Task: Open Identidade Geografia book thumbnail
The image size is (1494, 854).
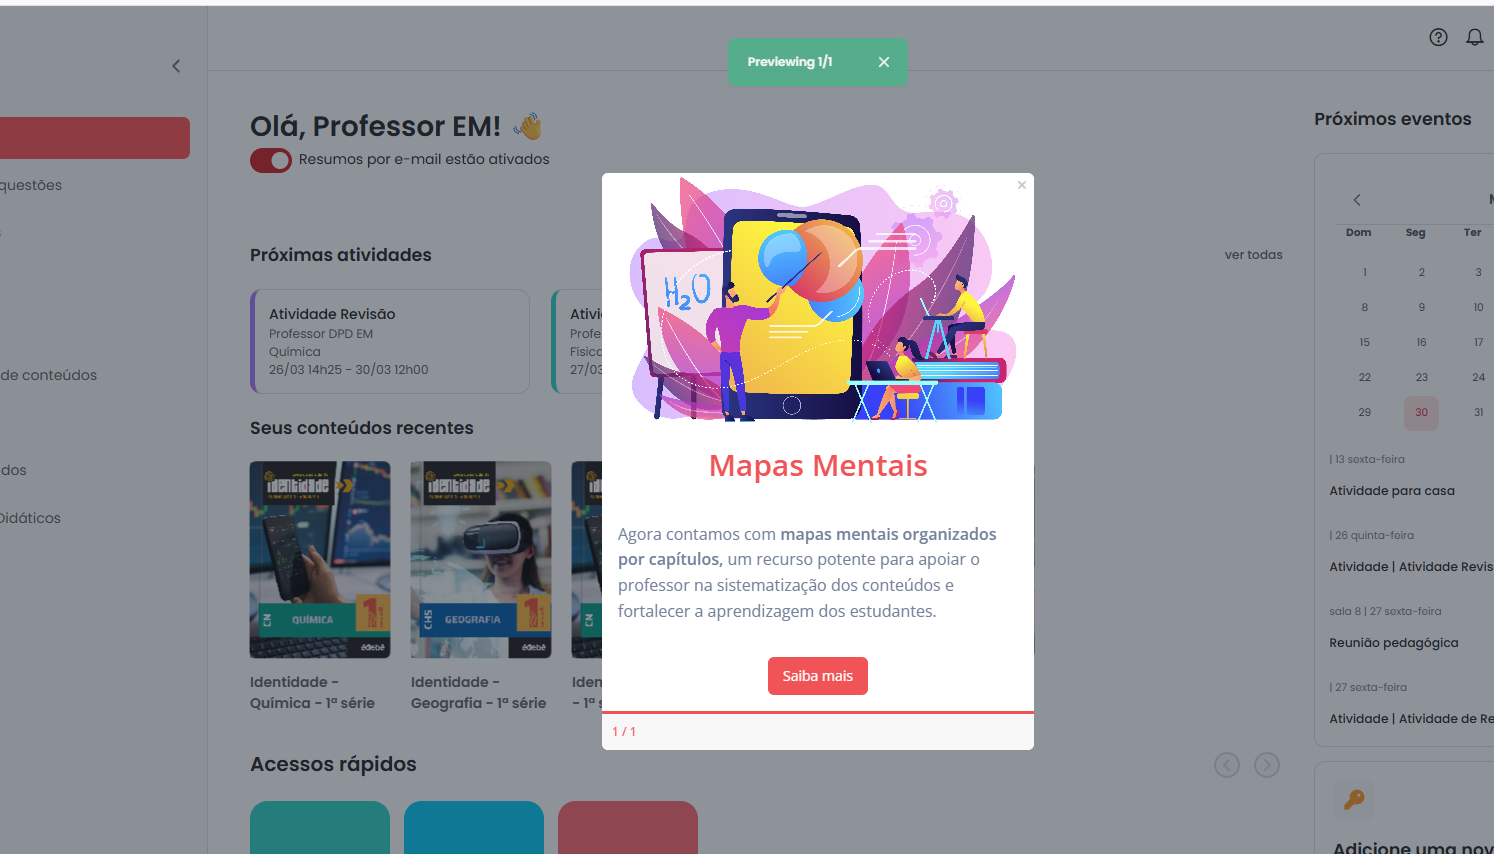Action: (481, 559)
